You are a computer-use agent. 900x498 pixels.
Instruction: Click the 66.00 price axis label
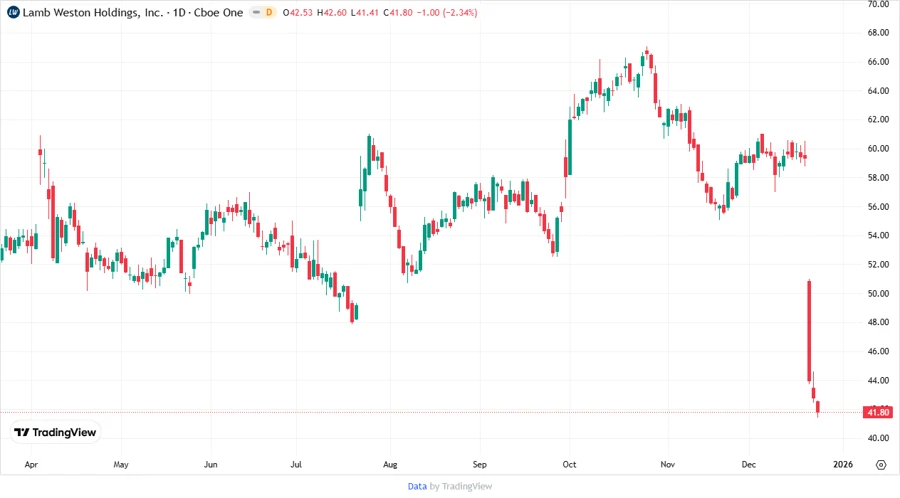[x=878, y=62]
